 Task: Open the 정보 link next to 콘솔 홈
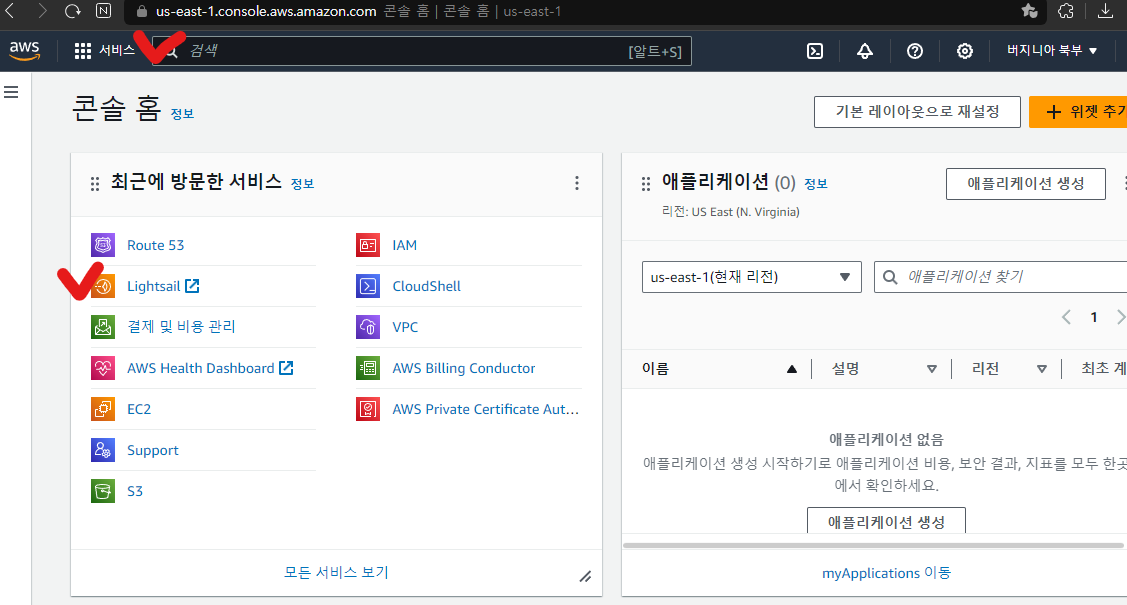click(x=182, y=114)
